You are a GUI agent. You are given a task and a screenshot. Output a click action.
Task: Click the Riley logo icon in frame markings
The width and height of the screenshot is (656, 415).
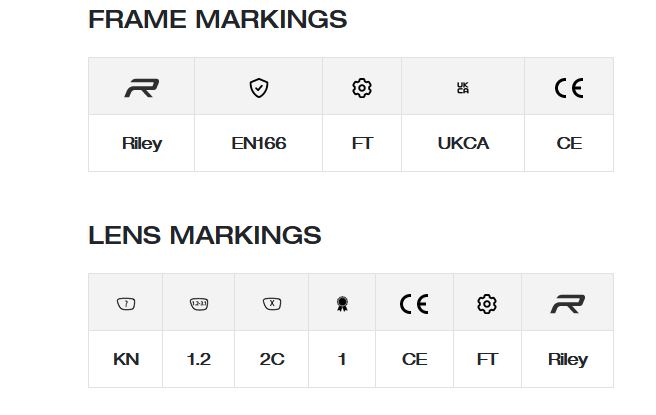(142, 88)
